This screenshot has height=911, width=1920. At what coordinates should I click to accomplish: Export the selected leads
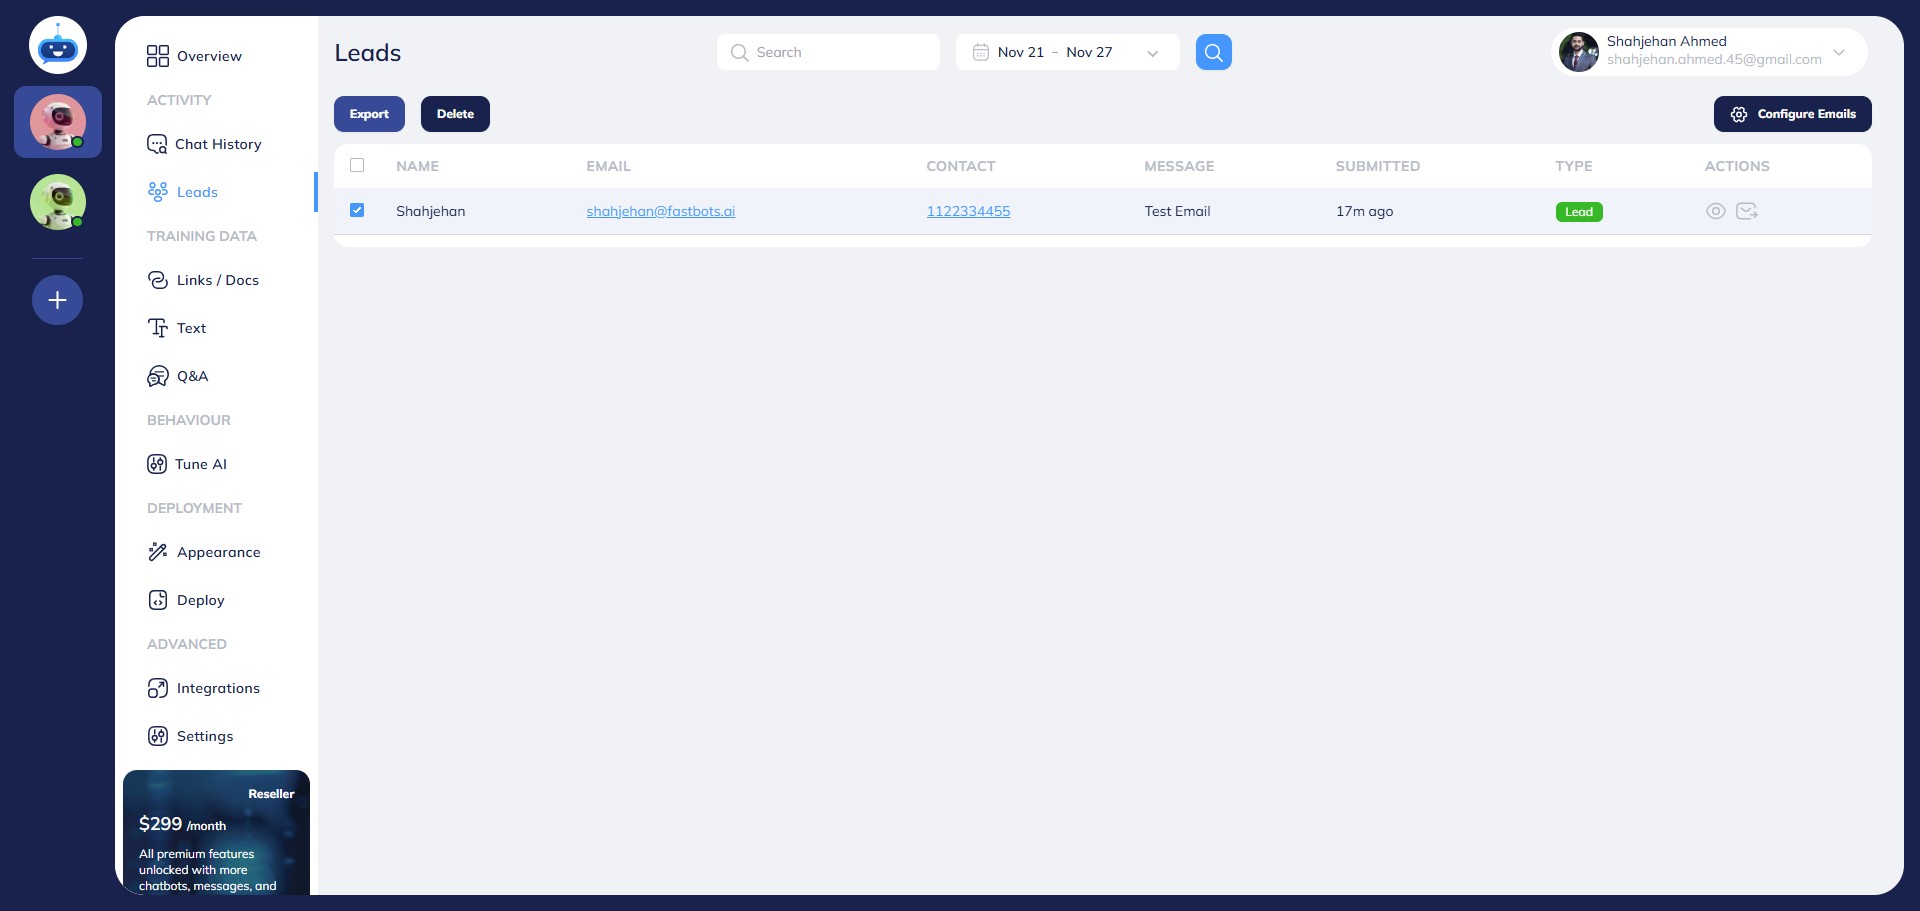point(369,113)
